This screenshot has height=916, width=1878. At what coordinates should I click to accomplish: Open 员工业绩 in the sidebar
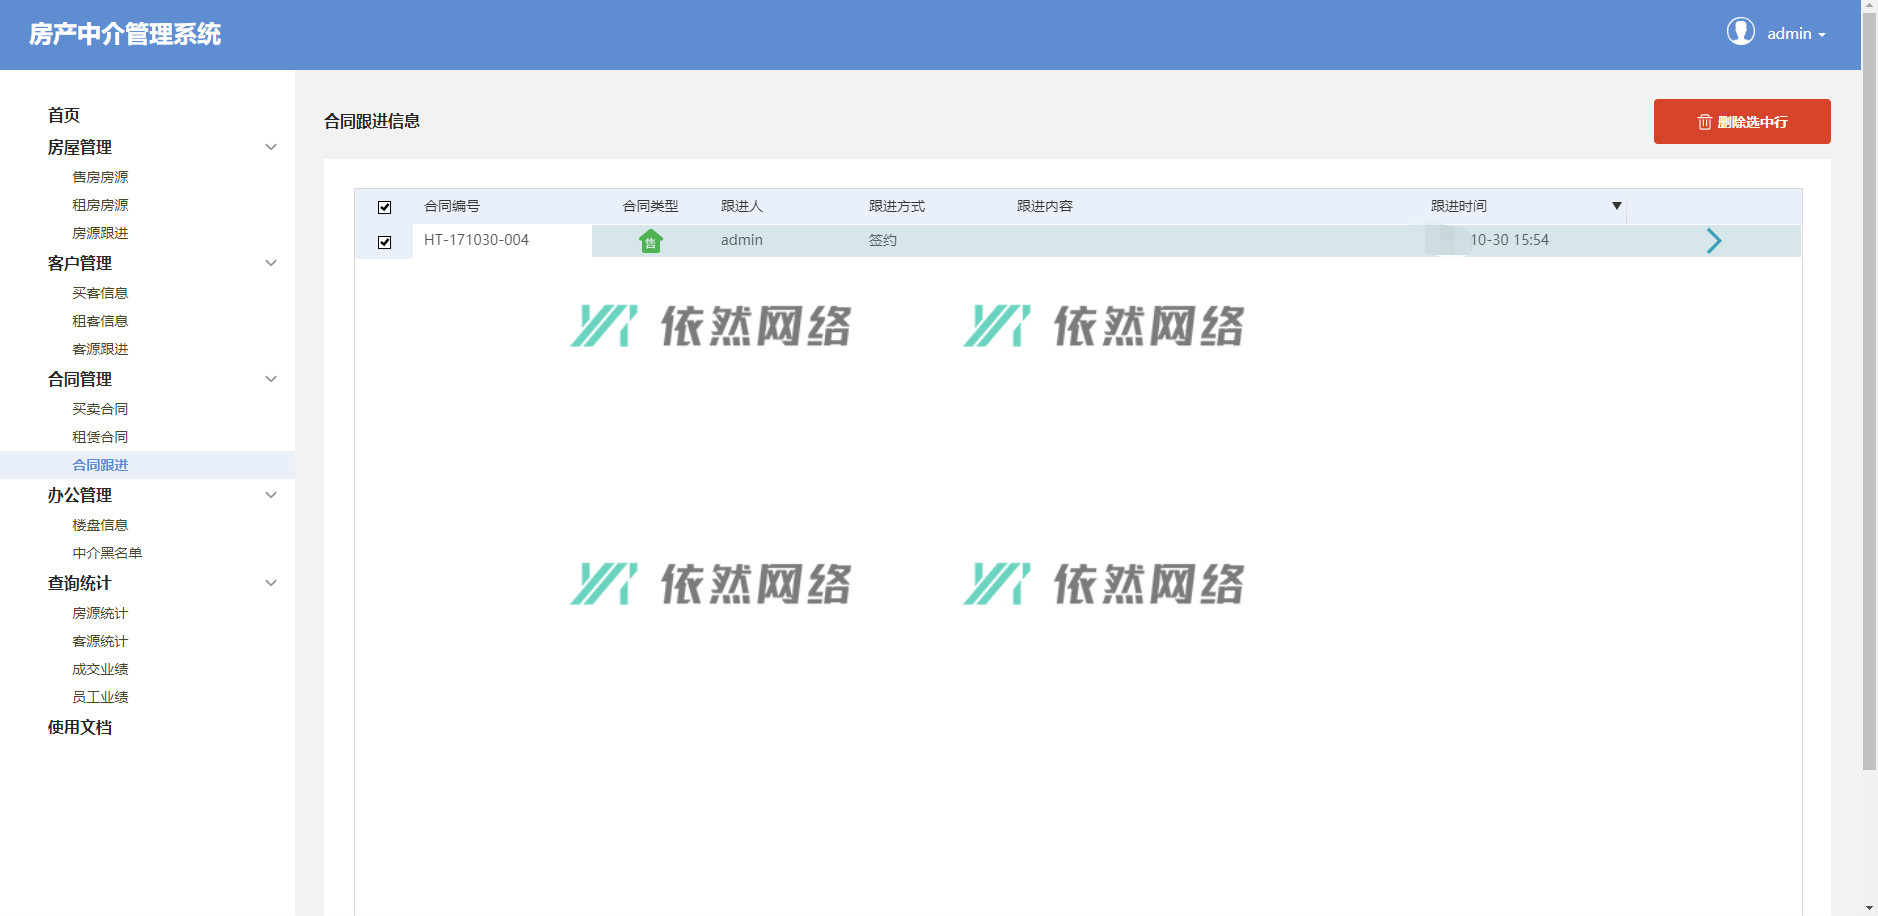click(100, 697)
